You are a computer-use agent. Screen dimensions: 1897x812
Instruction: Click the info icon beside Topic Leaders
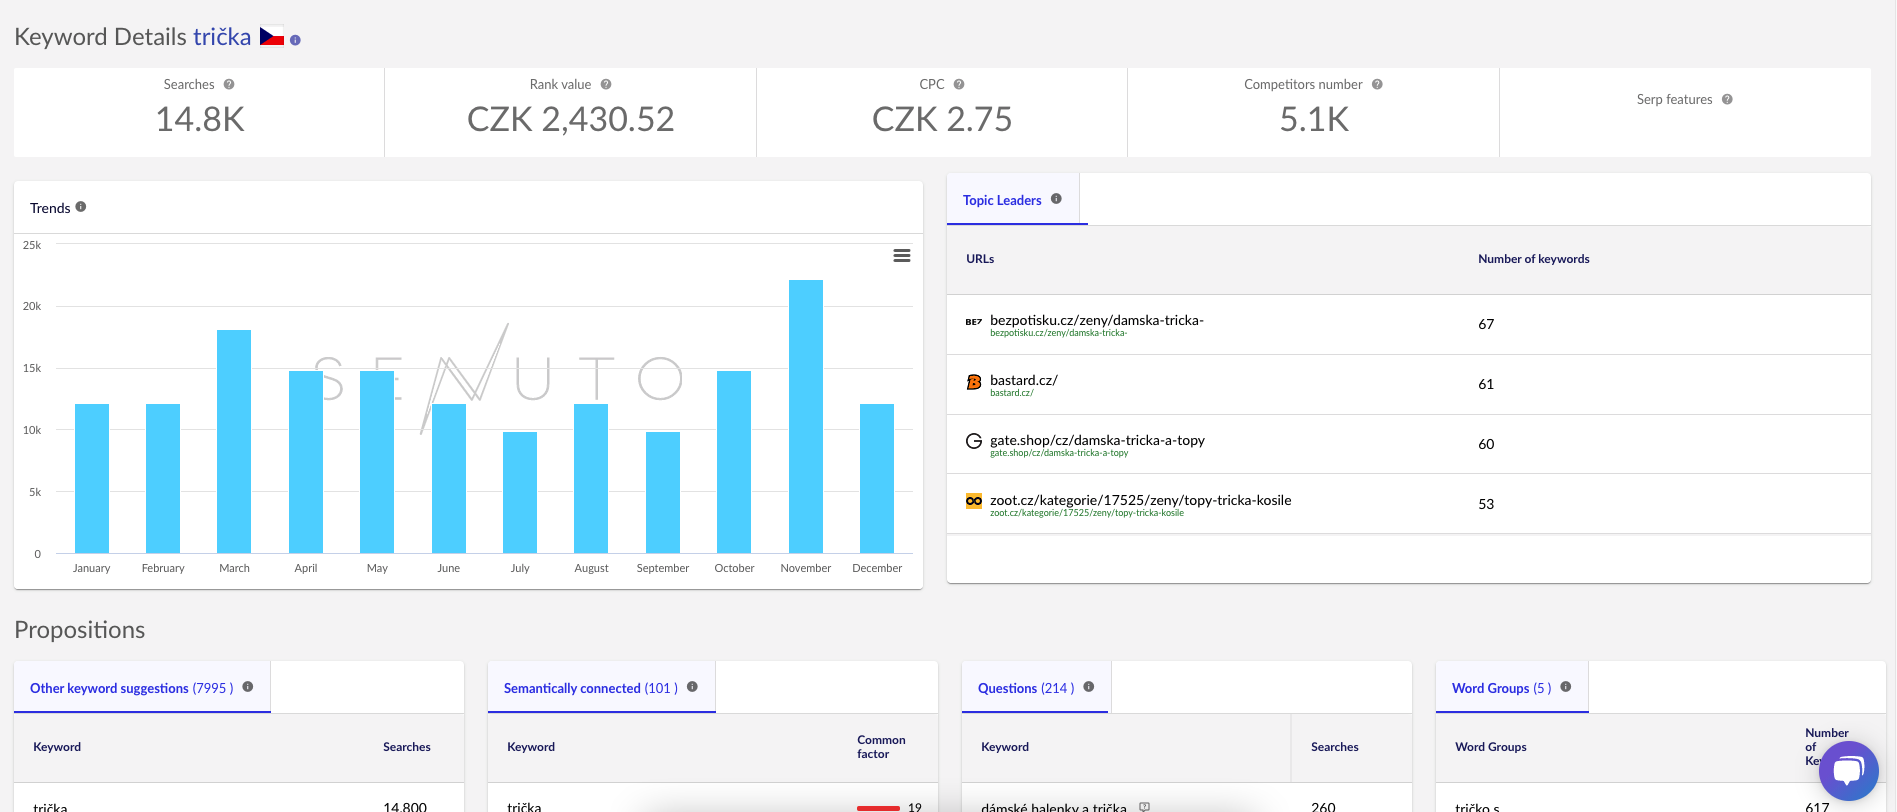pyautogui.click(x=1056, y=199)
